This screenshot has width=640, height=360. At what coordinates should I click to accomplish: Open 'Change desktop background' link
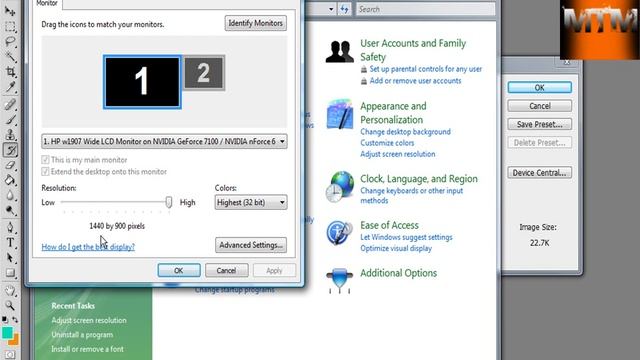[x=405, y=132]
